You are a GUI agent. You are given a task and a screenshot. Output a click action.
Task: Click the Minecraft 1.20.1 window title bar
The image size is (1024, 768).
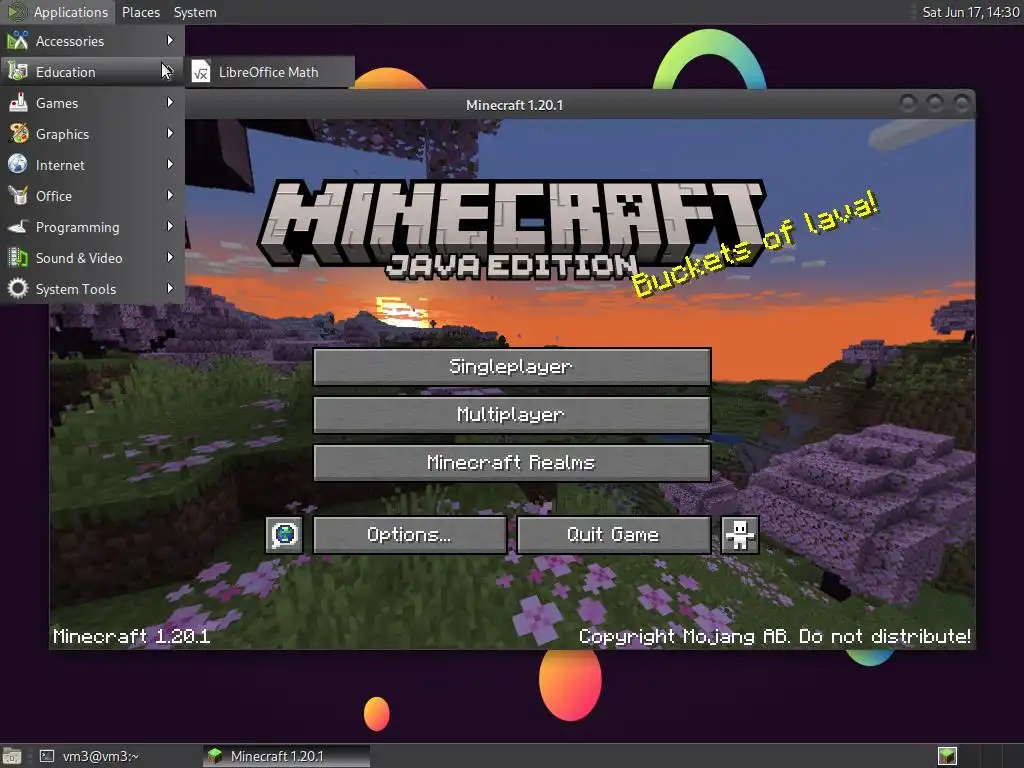tap(514, 104)
